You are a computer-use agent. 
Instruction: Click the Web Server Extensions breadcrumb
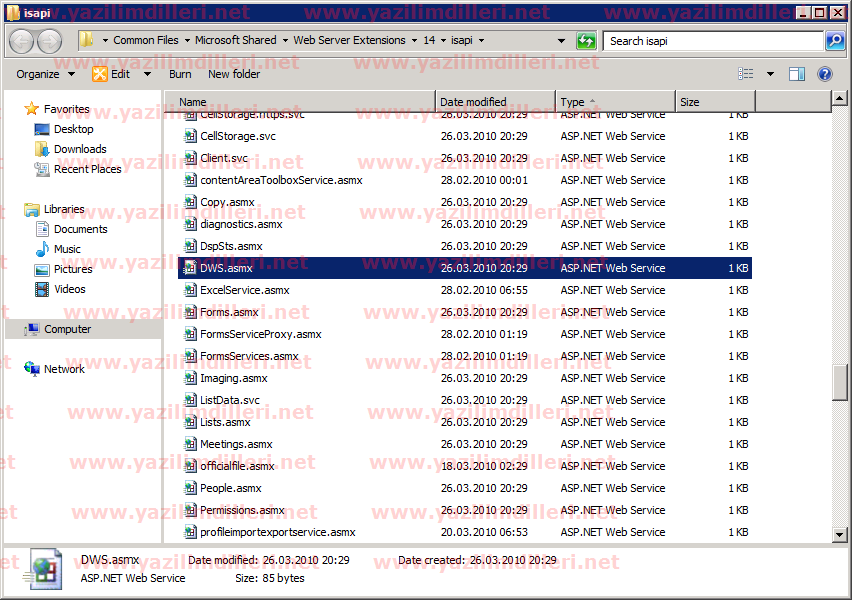(x=349, y=40)
